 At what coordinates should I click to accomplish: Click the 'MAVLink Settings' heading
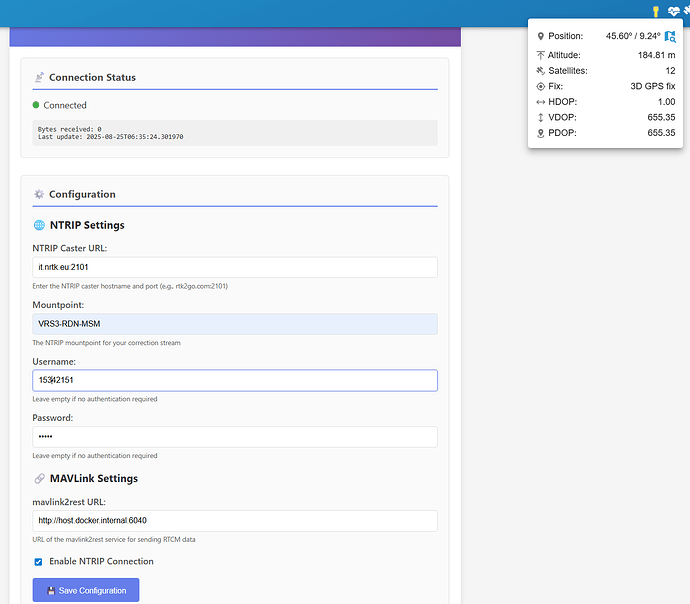(x=94, y=479)
